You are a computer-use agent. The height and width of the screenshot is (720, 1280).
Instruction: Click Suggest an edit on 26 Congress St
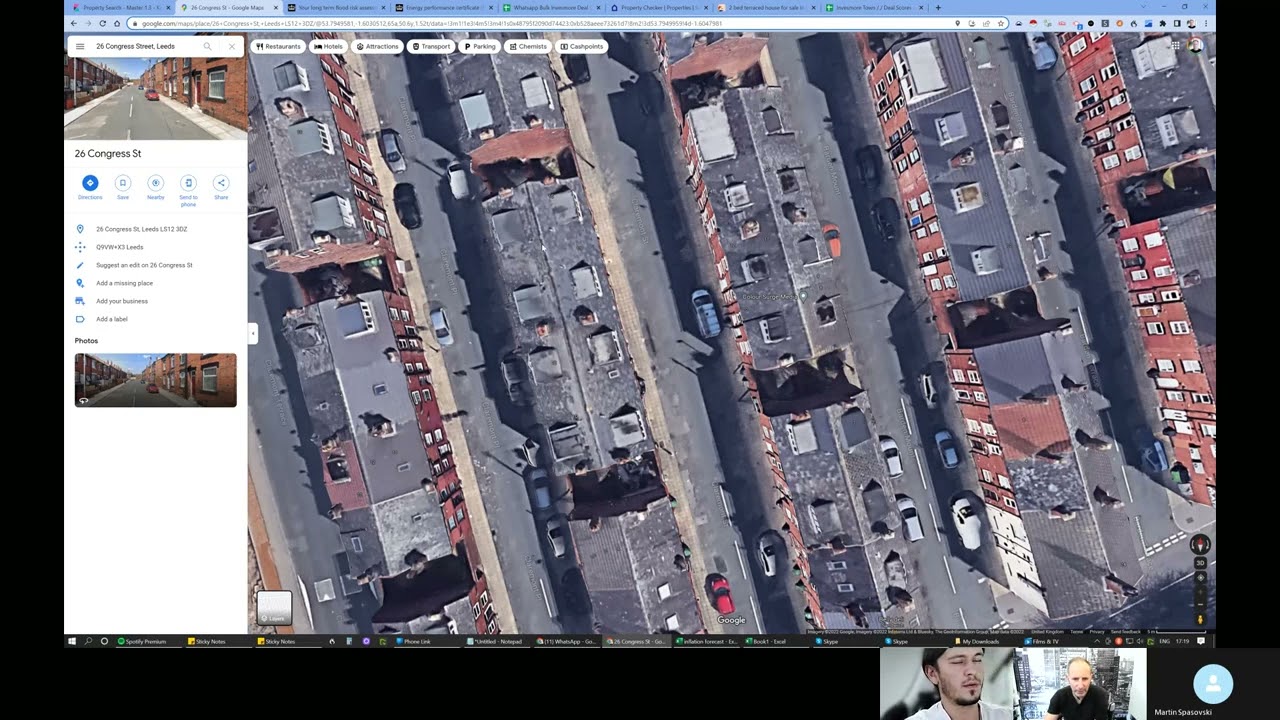[x=144, y=265]
